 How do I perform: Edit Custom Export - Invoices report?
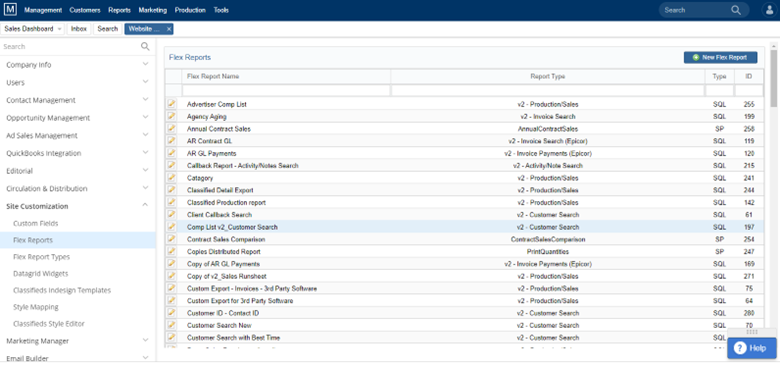(x=172, y=288)
